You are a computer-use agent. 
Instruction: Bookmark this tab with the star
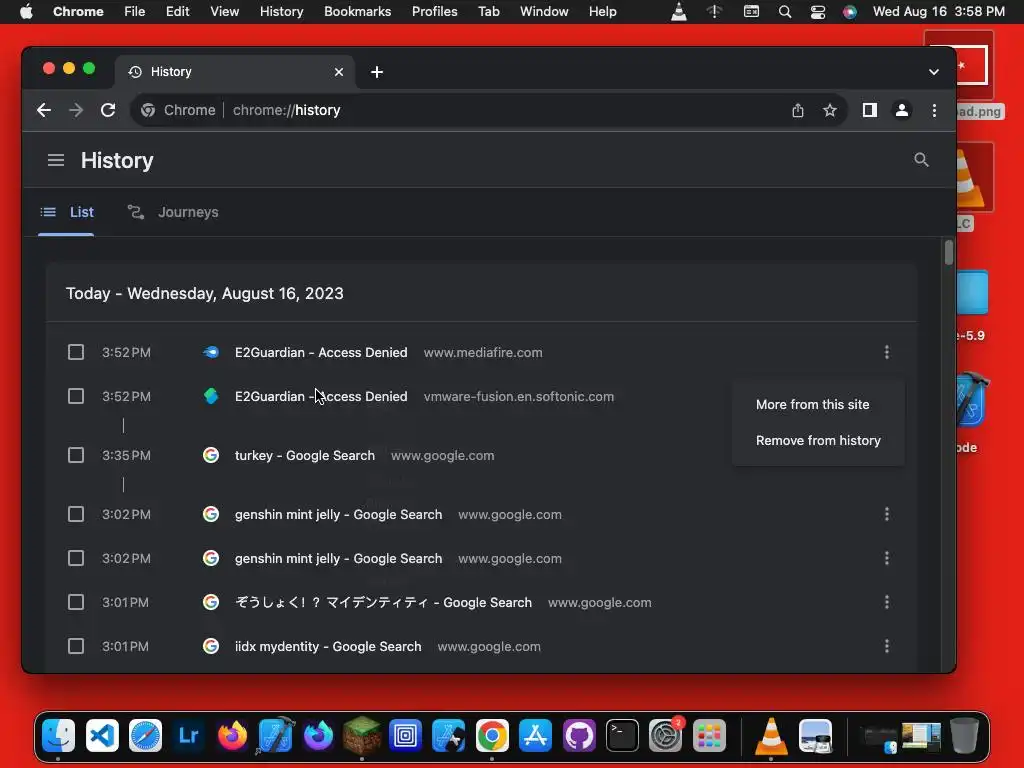click(x=829, y=110)
